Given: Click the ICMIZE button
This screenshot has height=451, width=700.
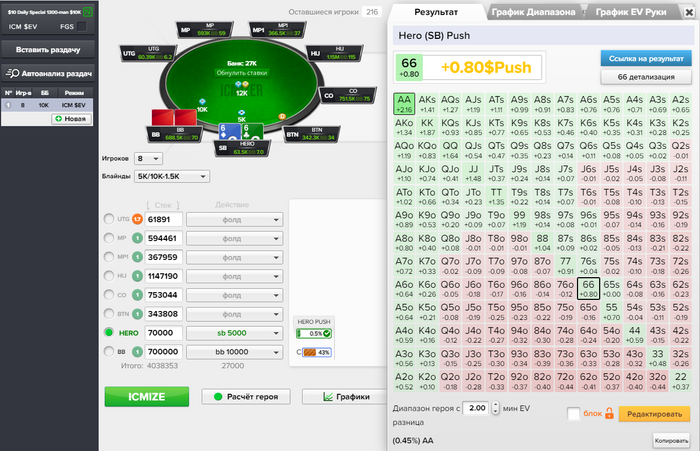Looking at the screenshot, I should 147,397.
